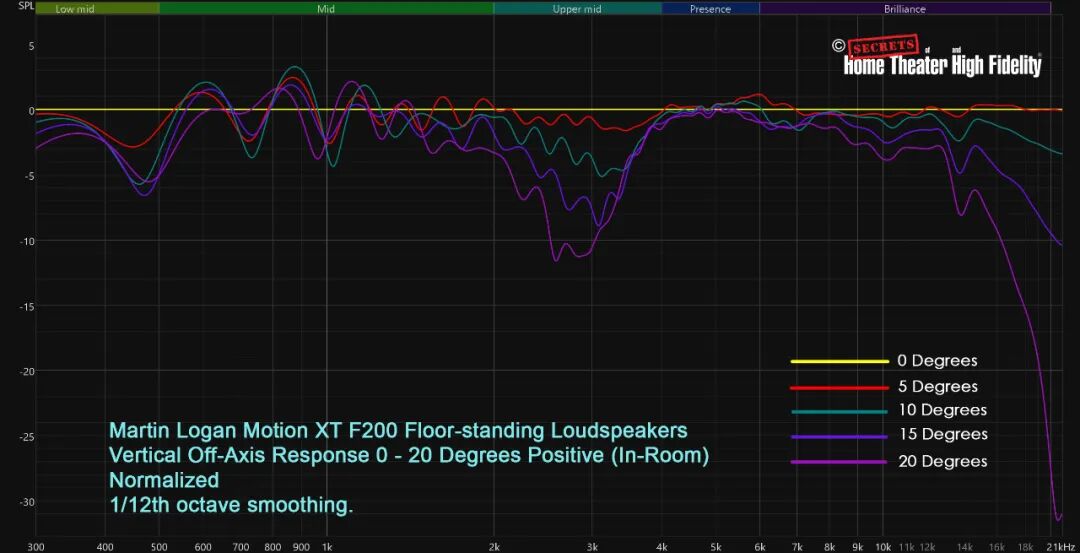Click the 5k frequency axis label
Viewport: 1080px width, 553px height.
[x=716, y=546]
